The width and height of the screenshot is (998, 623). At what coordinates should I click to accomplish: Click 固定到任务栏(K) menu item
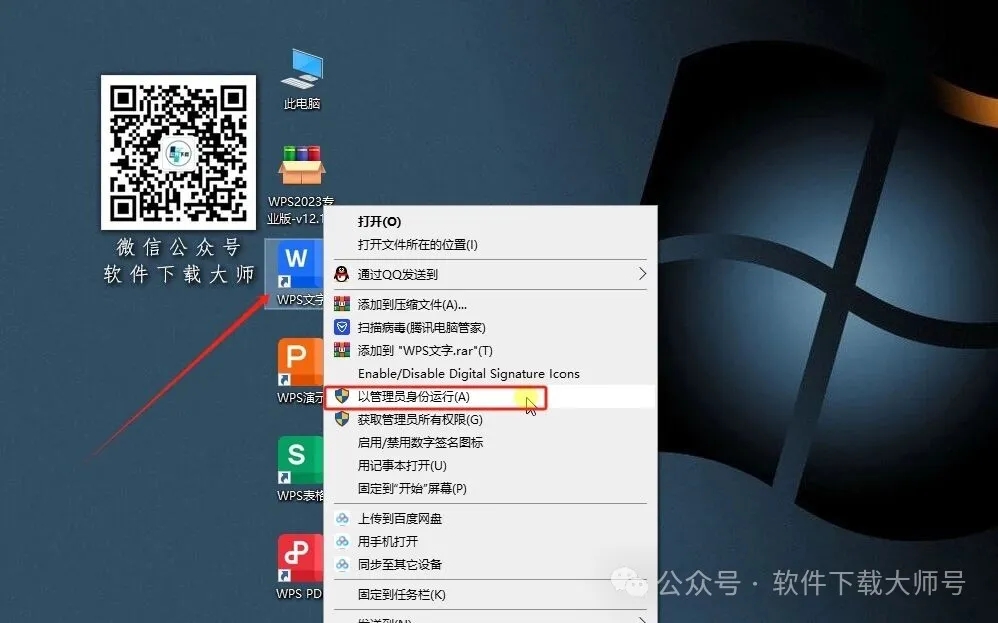pos(400,594)
